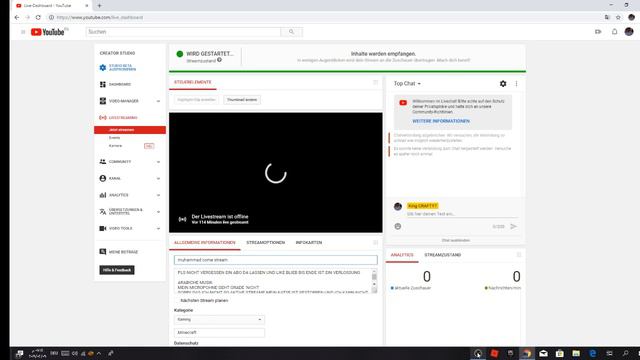Click Hilfe & Feedback button
Image resolution: width=640 pixels, height=360 pixels.
tap(117, 270)
